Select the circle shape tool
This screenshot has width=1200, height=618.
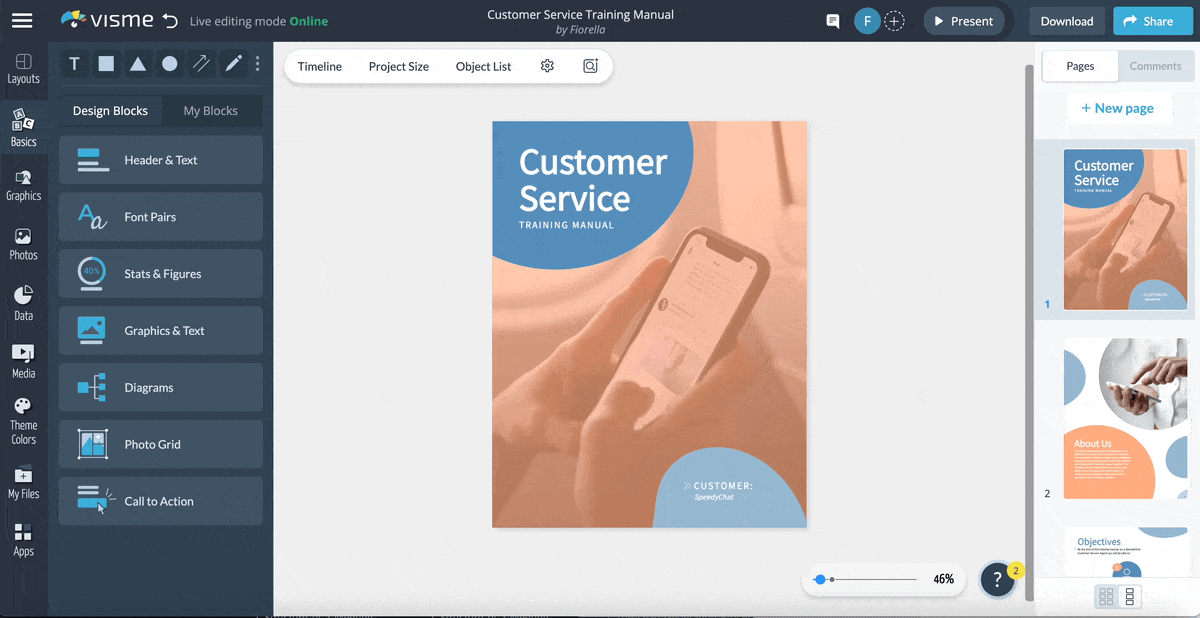(x=169, y=63)
